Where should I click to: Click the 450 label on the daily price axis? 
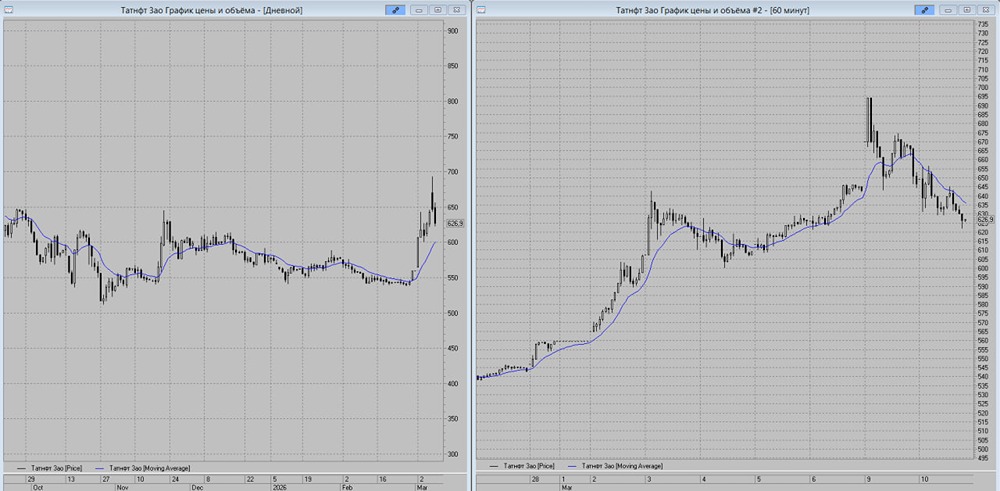[x=453, y=348]
